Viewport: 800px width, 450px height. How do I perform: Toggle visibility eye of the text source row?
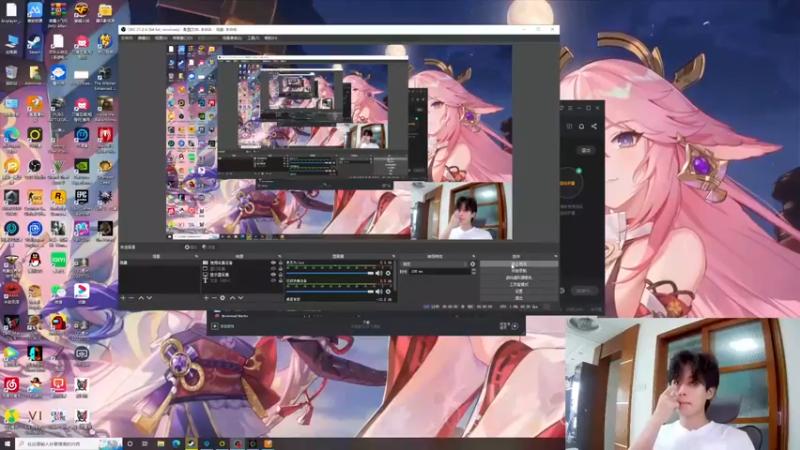[x=273, y=280]
